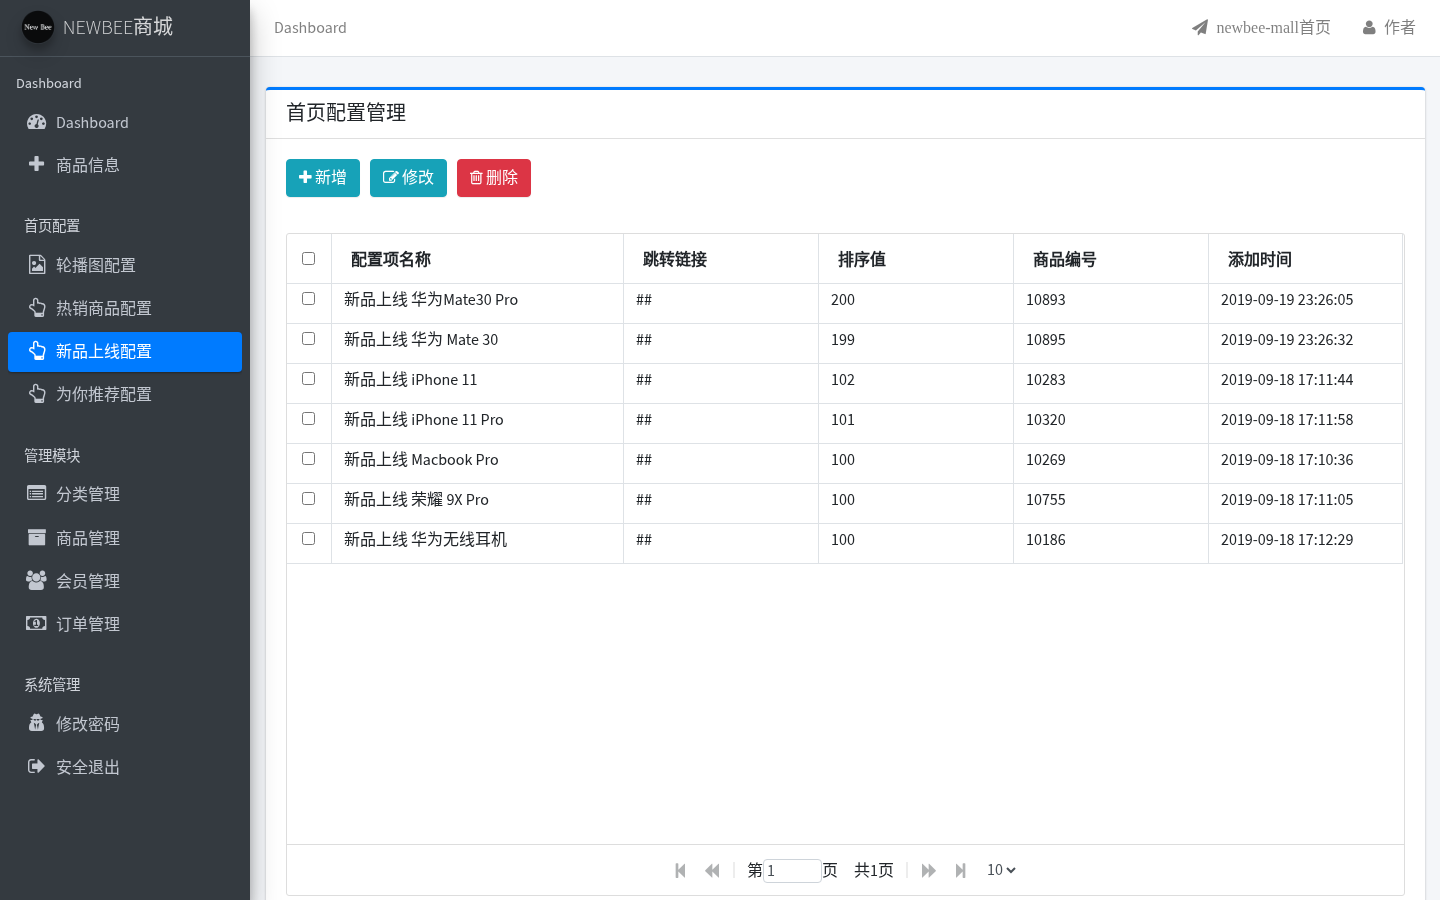Click the 修改 edit button
Screen dimensions: 1440x900
point(408,178)
